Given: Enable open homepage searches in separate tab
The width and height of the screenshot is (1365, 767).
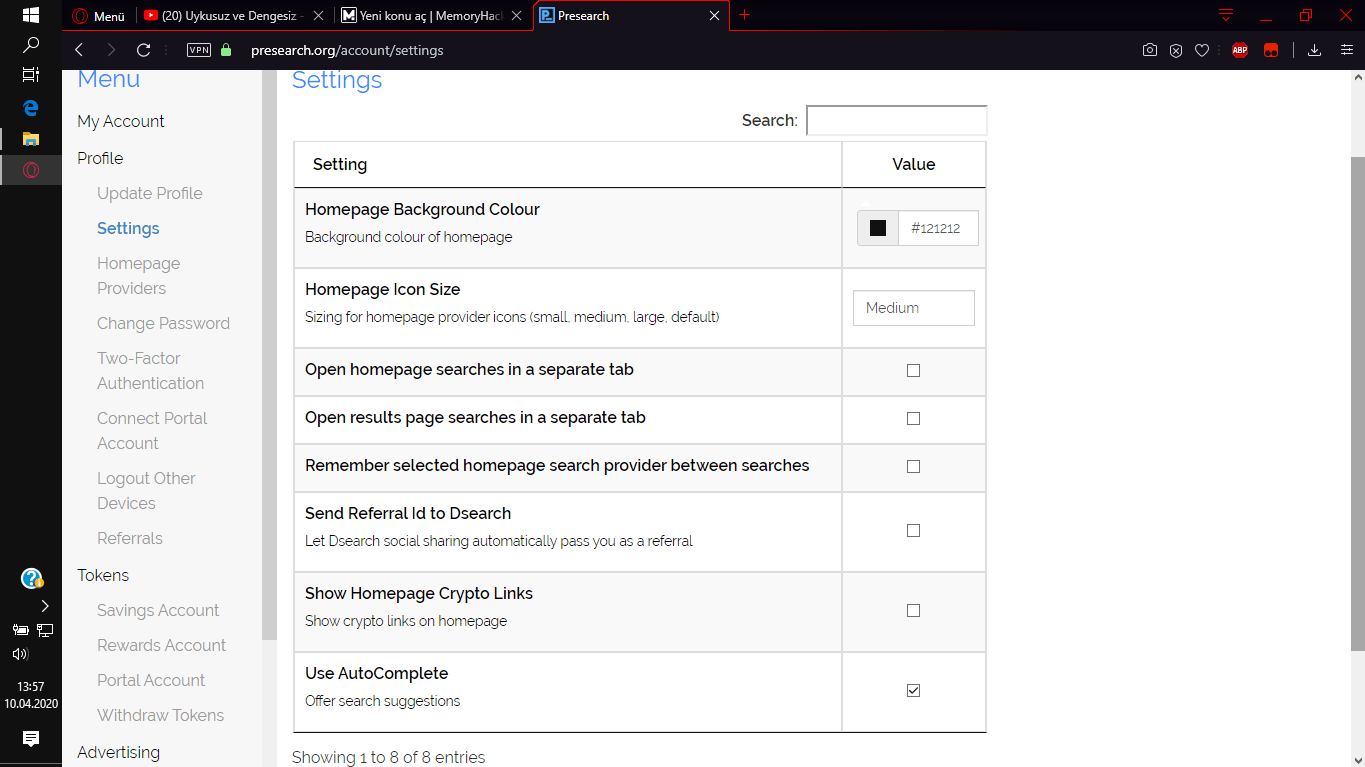Looking at the screenshot, I should (x=913, y=370).
